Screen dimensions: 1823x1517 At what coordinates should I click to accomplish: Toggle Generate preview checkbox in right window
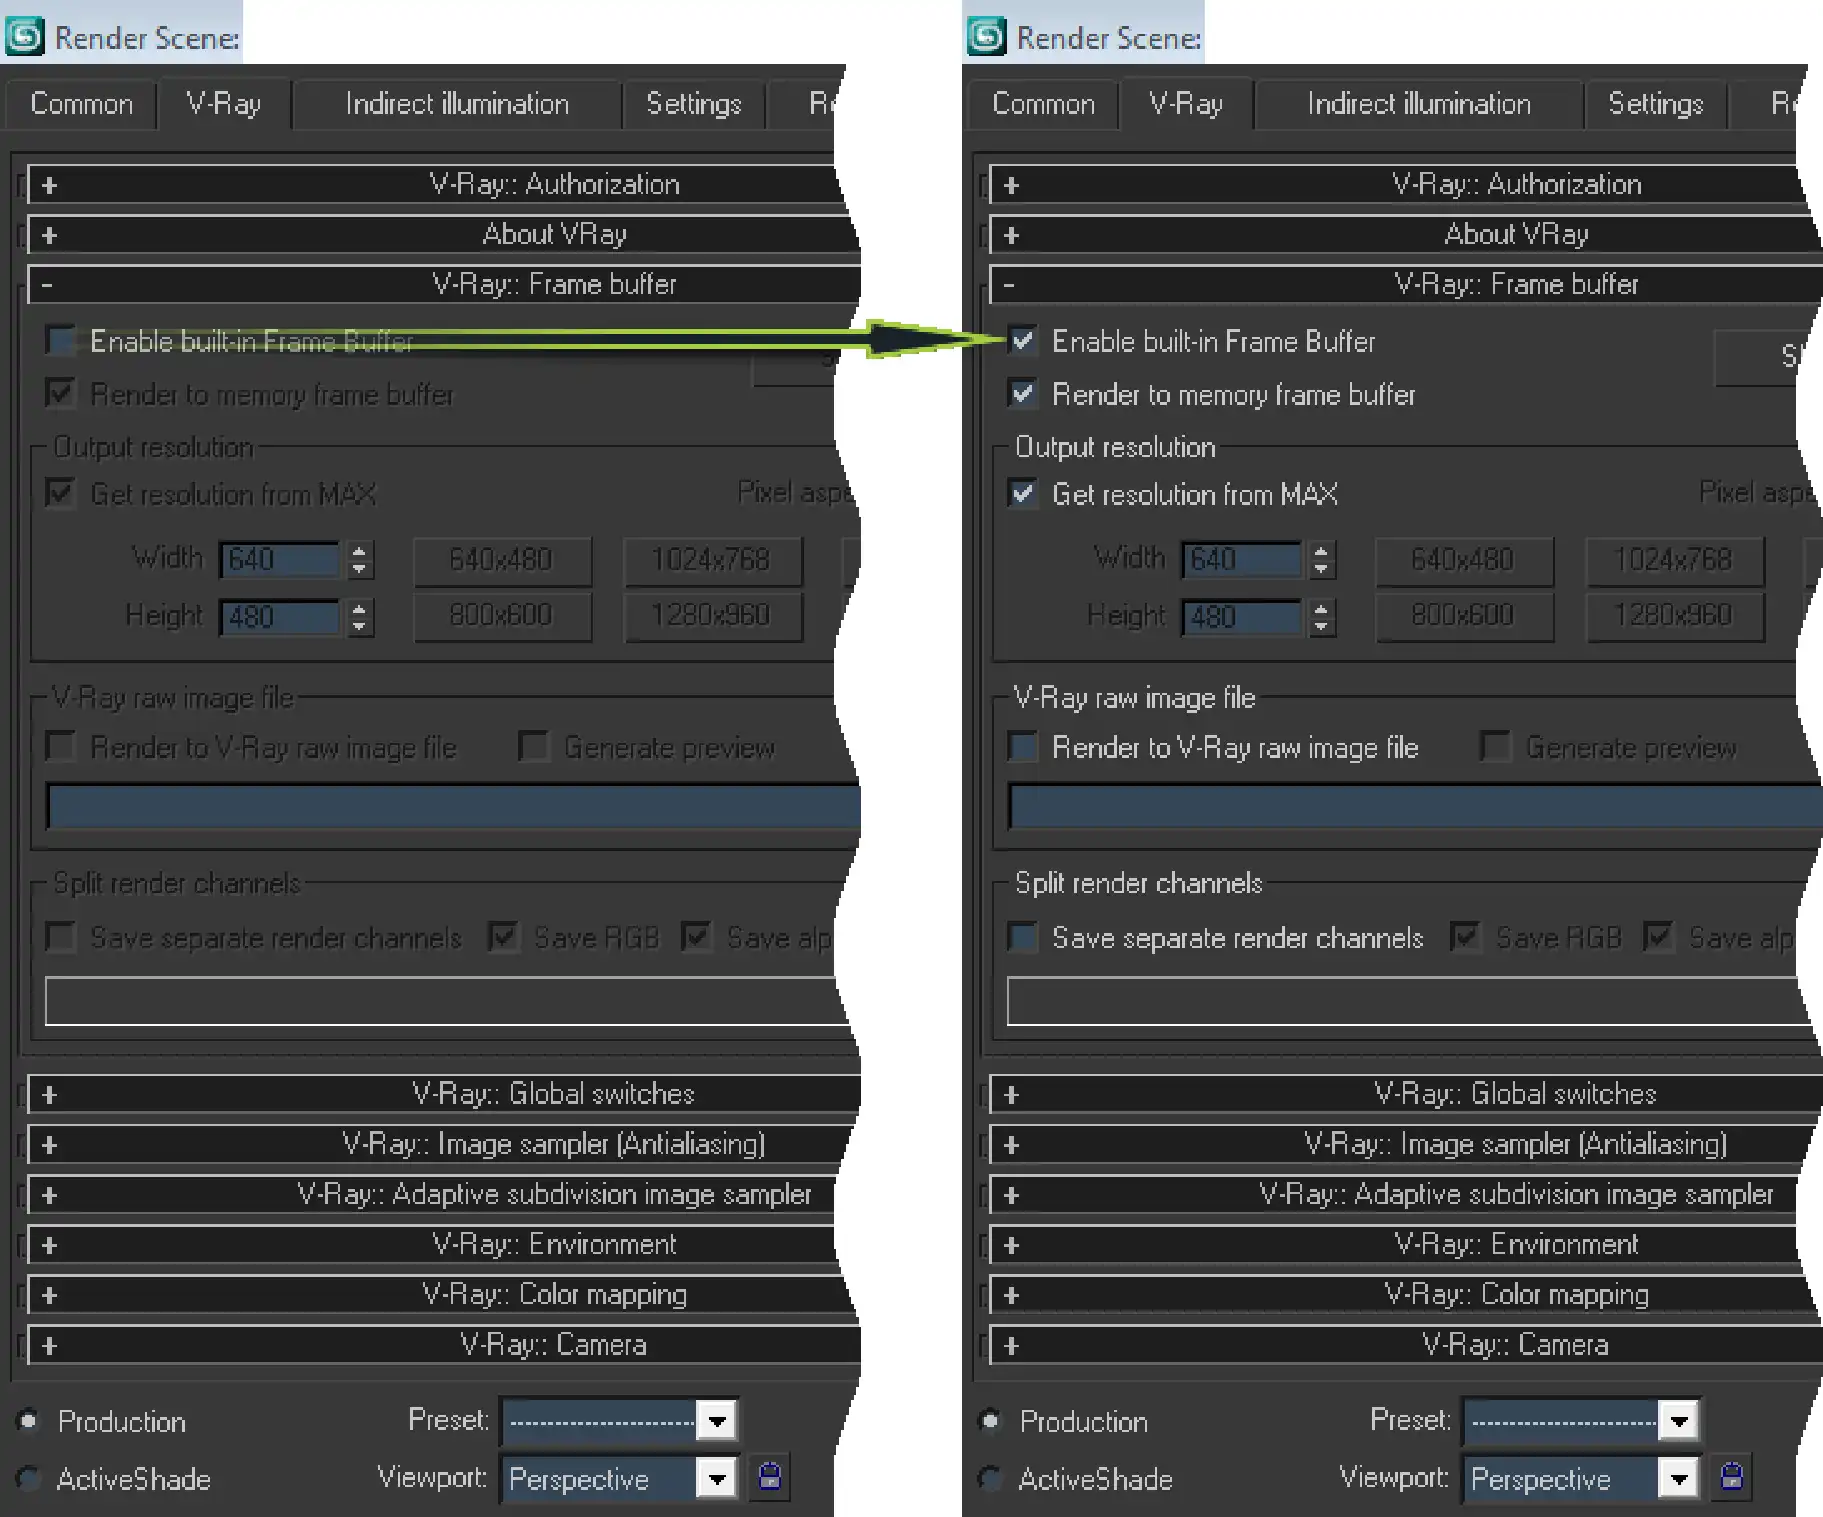tap(1495, 746)
